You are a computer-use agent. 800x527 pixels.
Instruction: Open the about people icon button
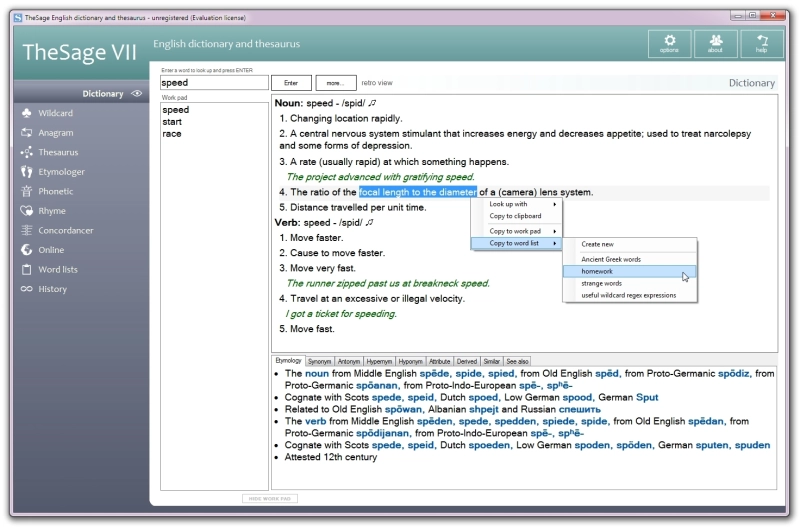[x=715, y=43]
